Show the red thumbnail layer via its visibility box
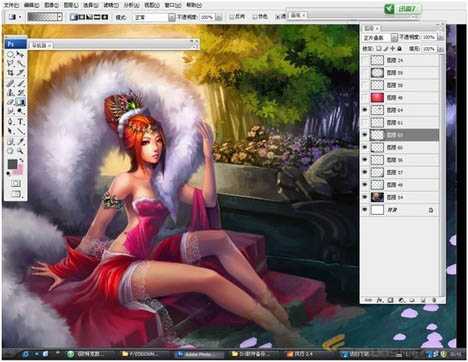Image resolution: width=468 pixels, height=362 pixels. (x=365, y=98)
